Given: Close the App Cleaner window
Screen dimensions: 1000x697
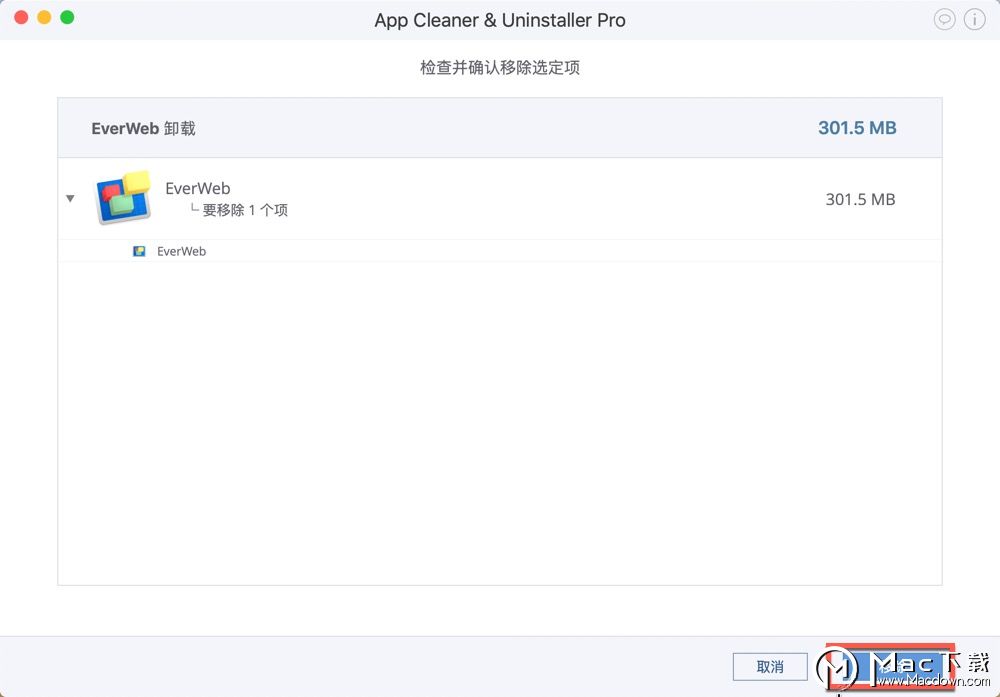Looking at the screenshot, I should pyautogui.click(x=21, y=17).
